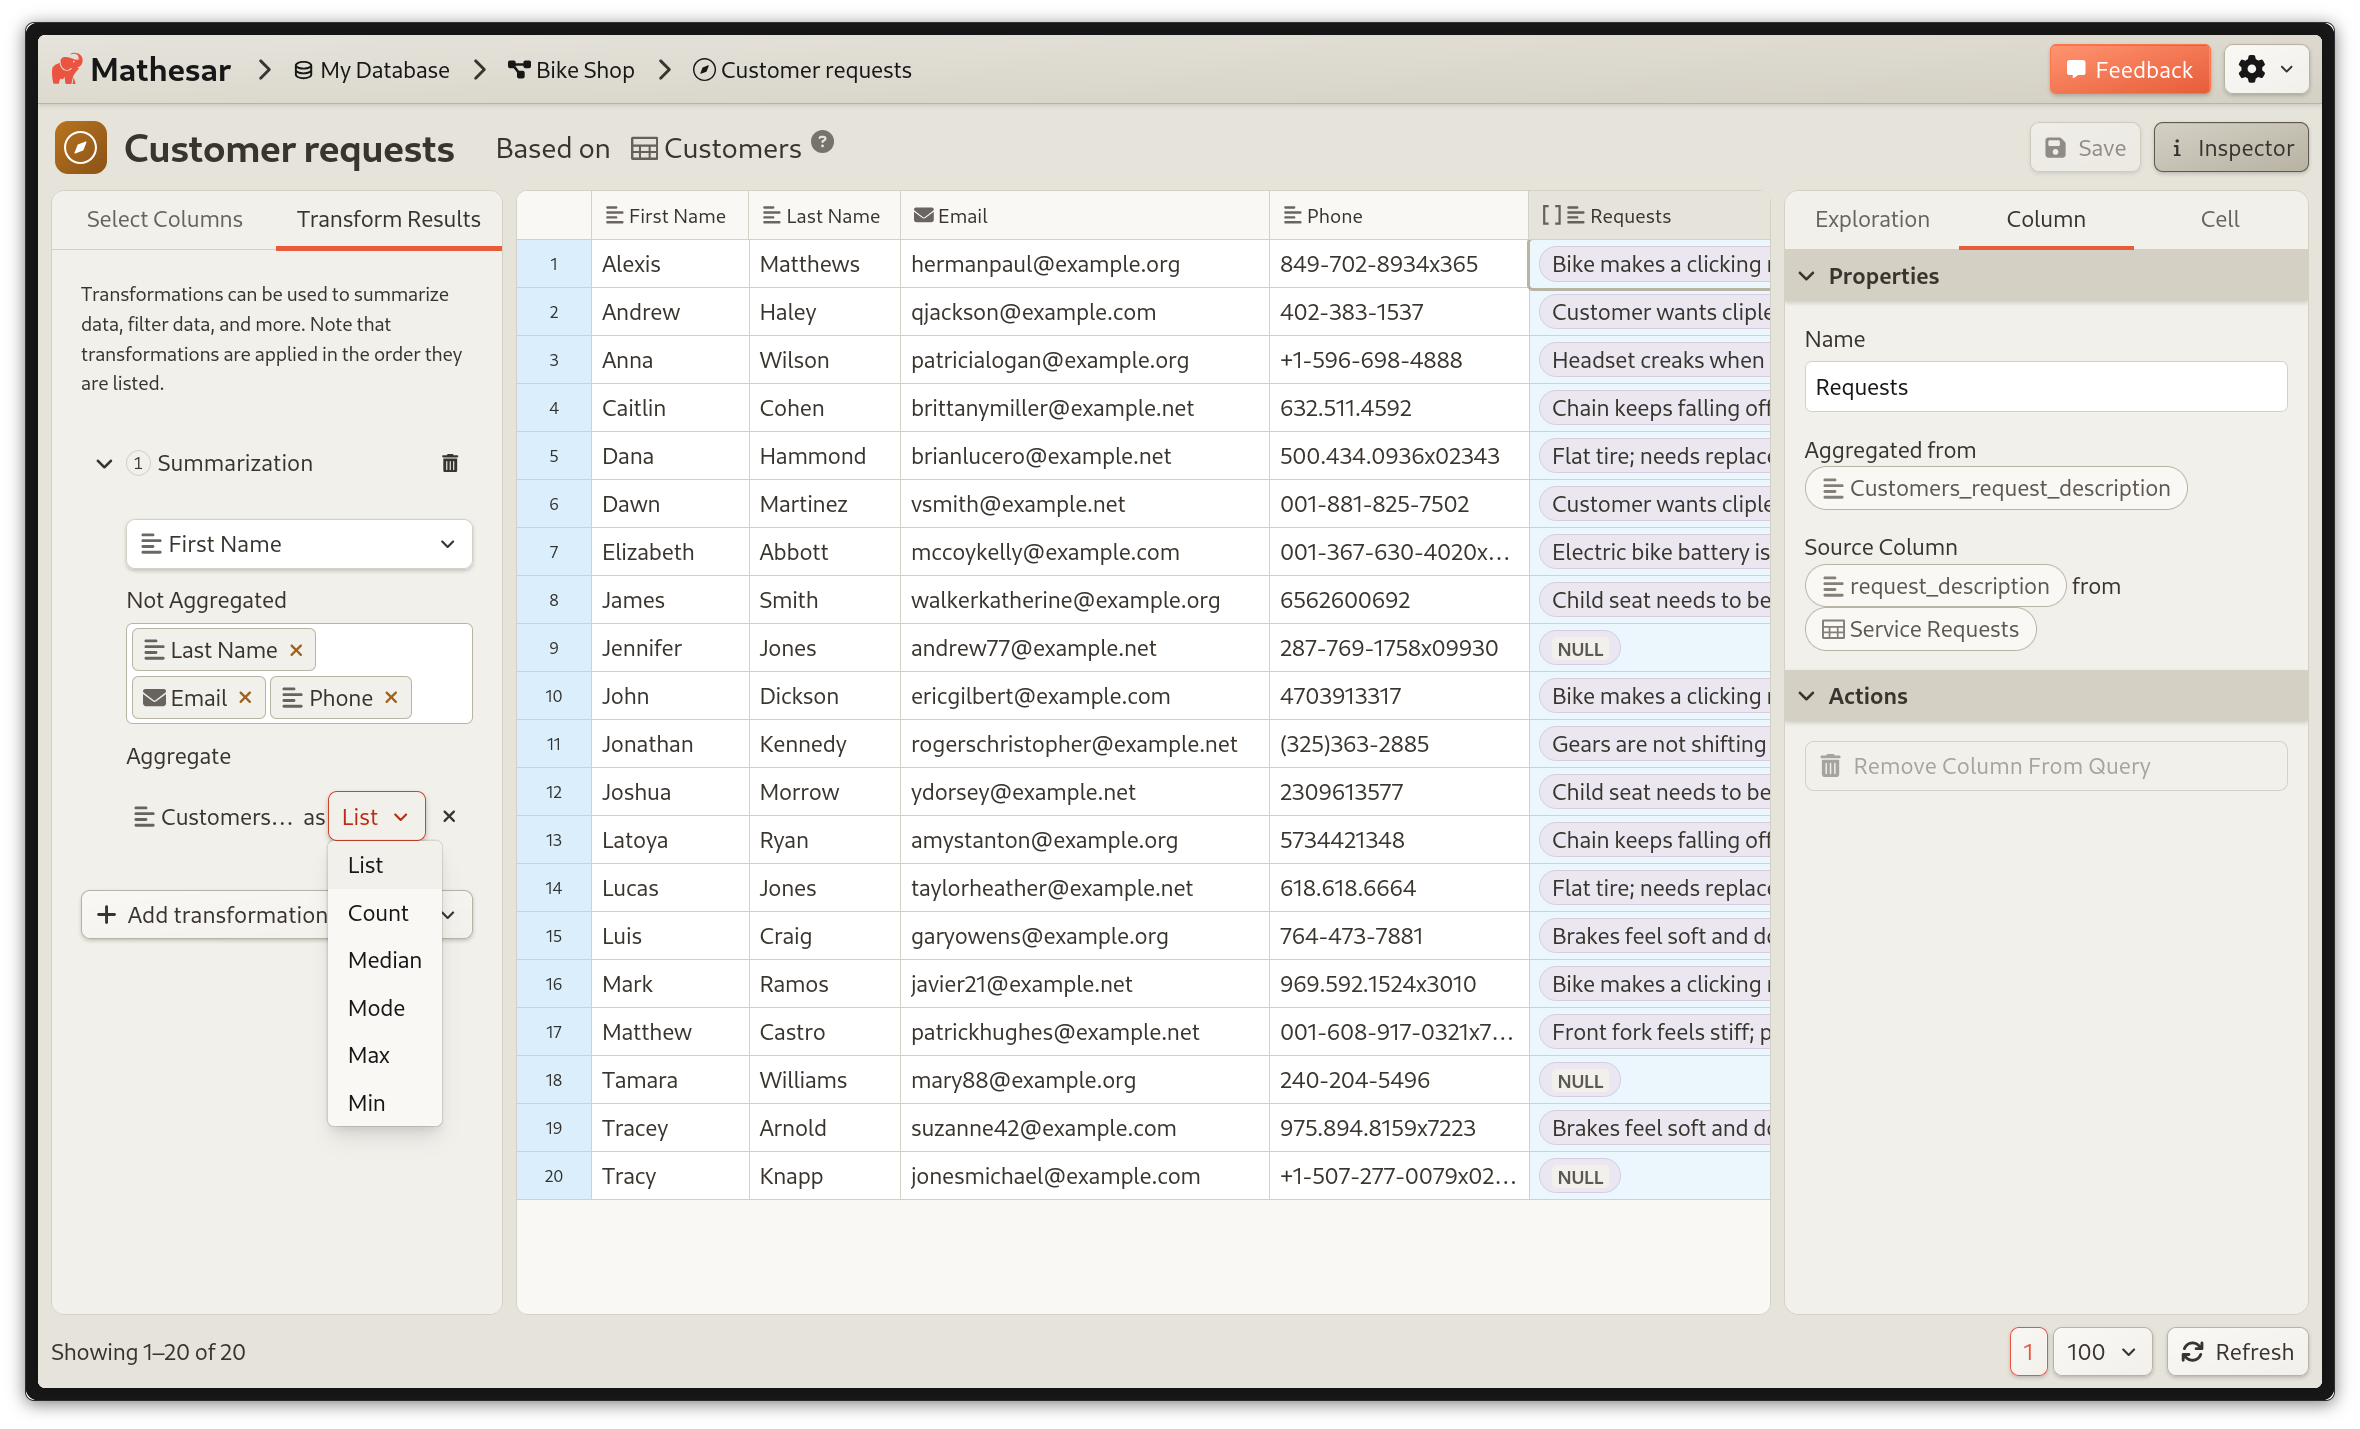Click request_description source column chip
Image resolution: width=2360 pixels, height=1429 pixels.
point(1935,586)
